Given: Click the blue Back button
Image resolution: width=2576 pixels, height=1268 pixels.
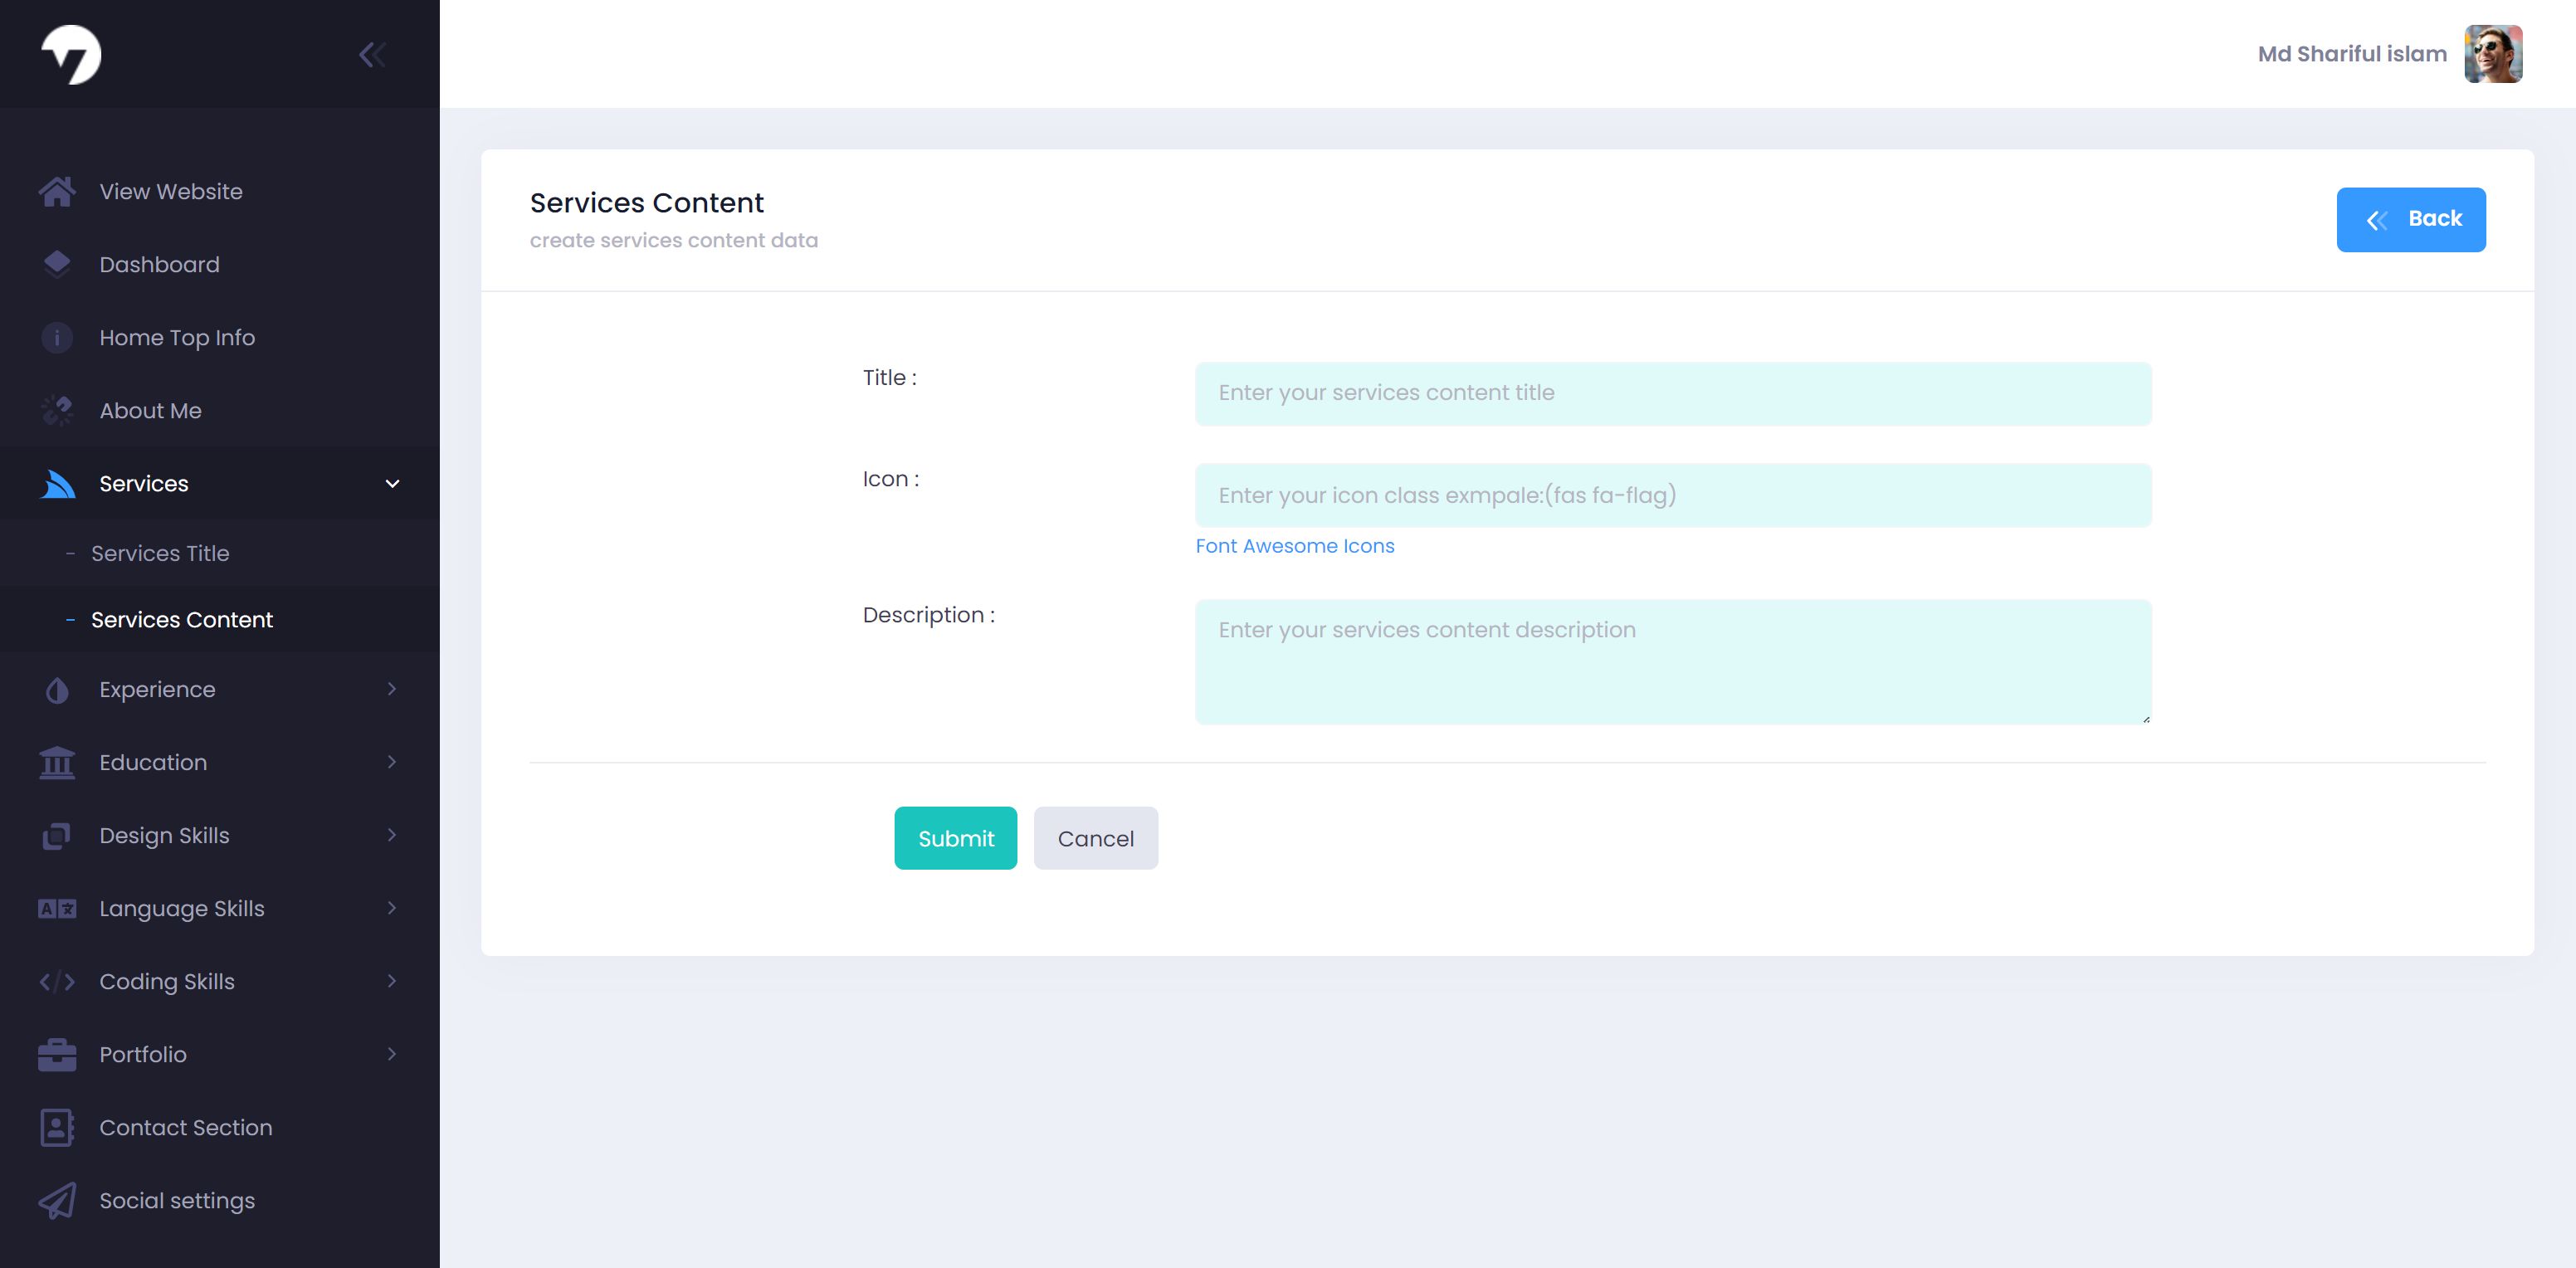Looking at the screenshot, I should tap(2410, 219).
